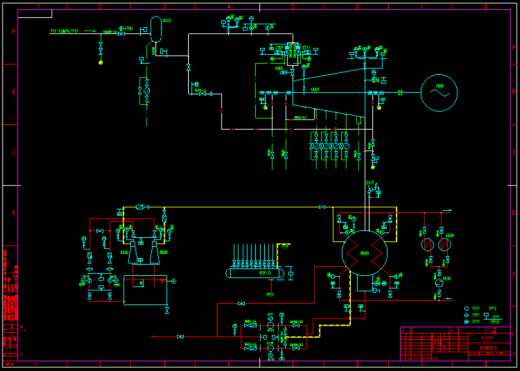
Task: Select the row of flow meters under the turbine
Action: click(x=331, y=146)
